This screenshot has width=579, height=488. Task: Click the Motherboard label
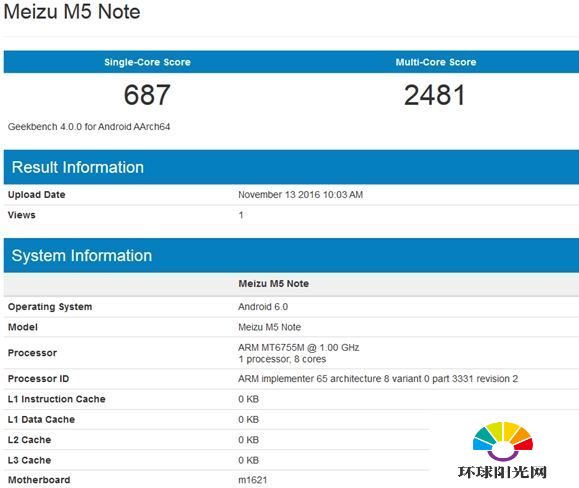click(x=39, y=480)
